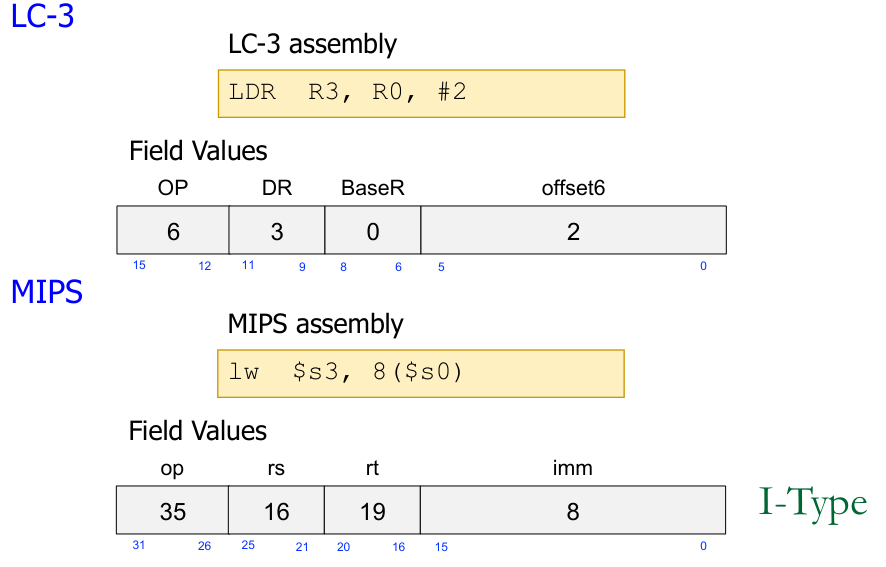This screenshot has width=886, height=567.
Task: Select the "MIPS assembly" caption
Action: (x=315, y=324)
